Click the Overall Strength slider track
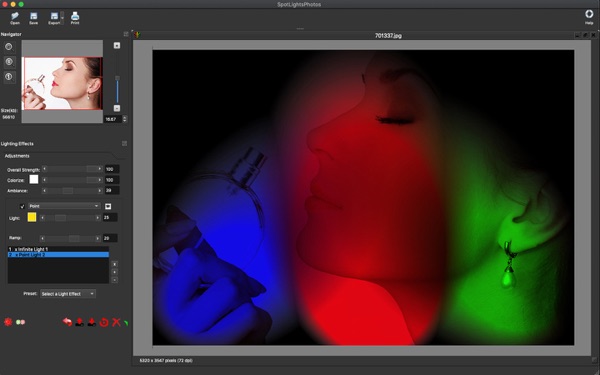Image resolution: width=600 pixels, height=375 pixels. [72, 169]
